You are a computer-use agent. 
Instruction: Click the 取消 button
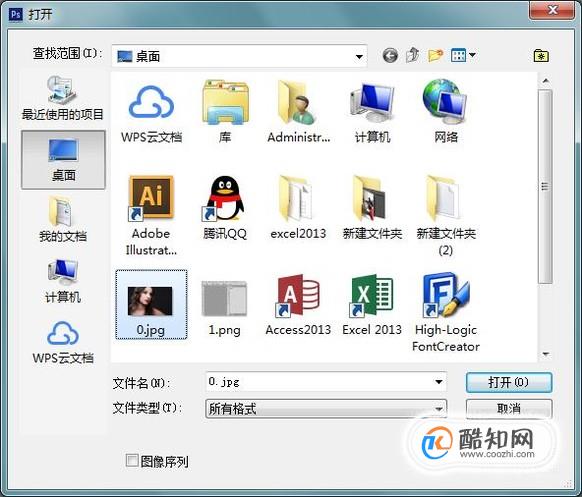[509, 409]
